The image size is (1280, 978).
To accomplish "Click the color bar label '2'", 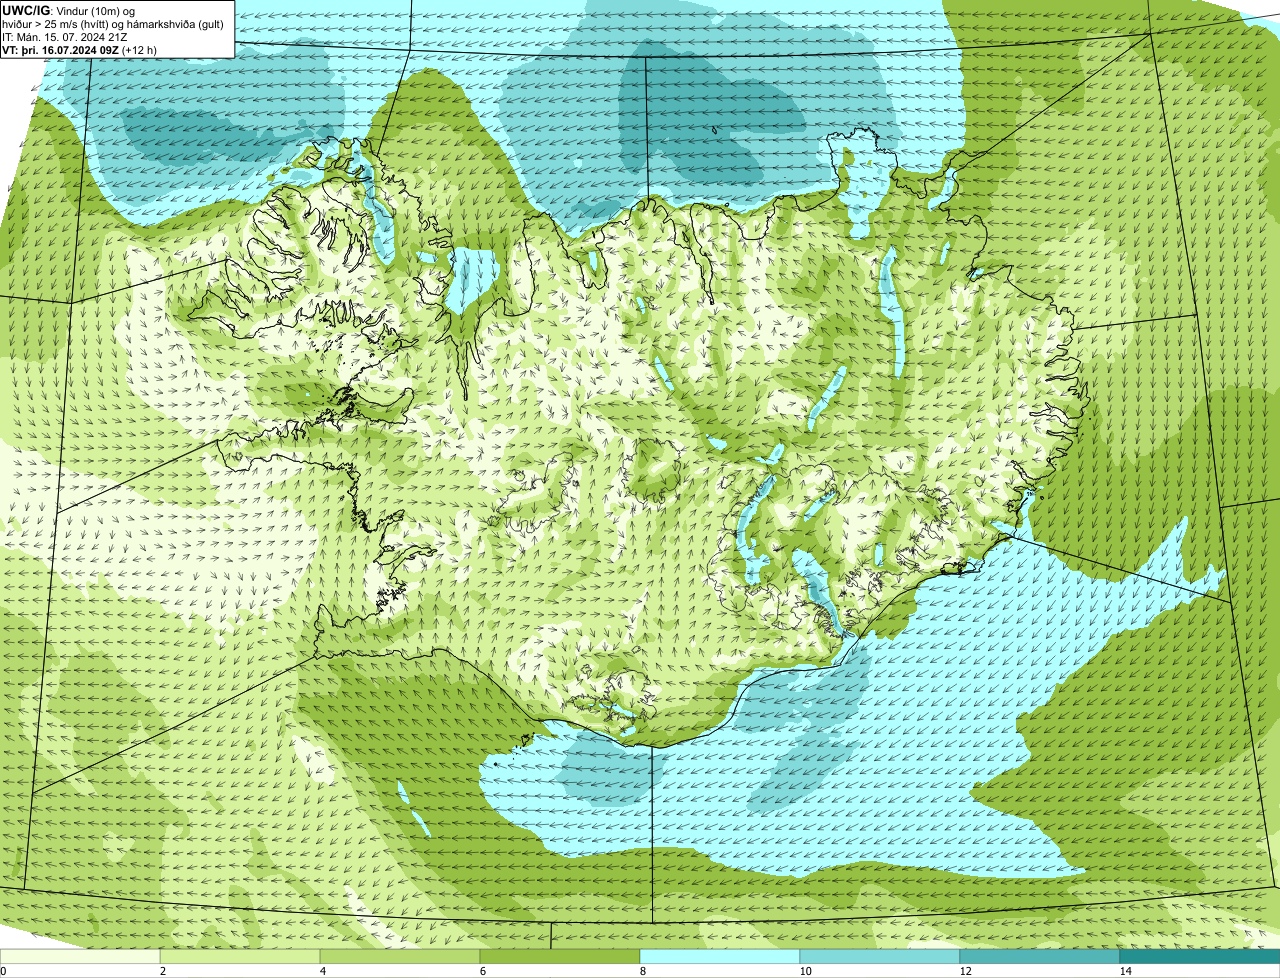I will tap(162, 971).
